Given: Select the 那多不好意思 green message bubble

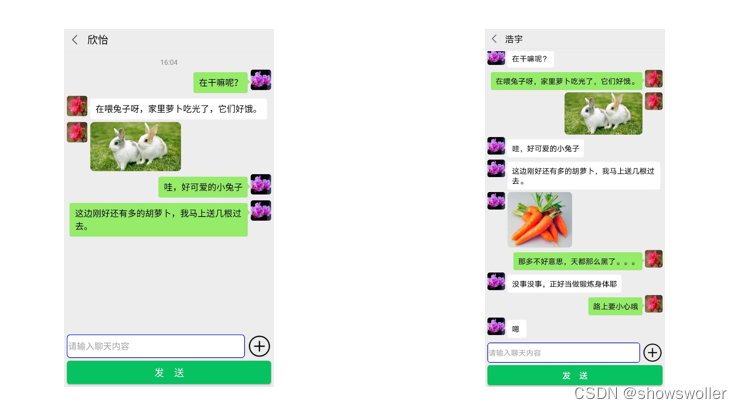Looking at the screenshot, I should tap(578, 261).
